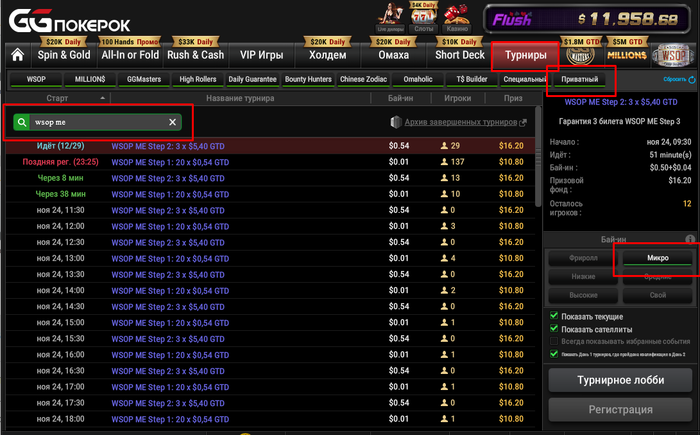Screen dimensions: 700x435
Task: Toggle the Bounty Hunters filter
Action: (308, 79)
